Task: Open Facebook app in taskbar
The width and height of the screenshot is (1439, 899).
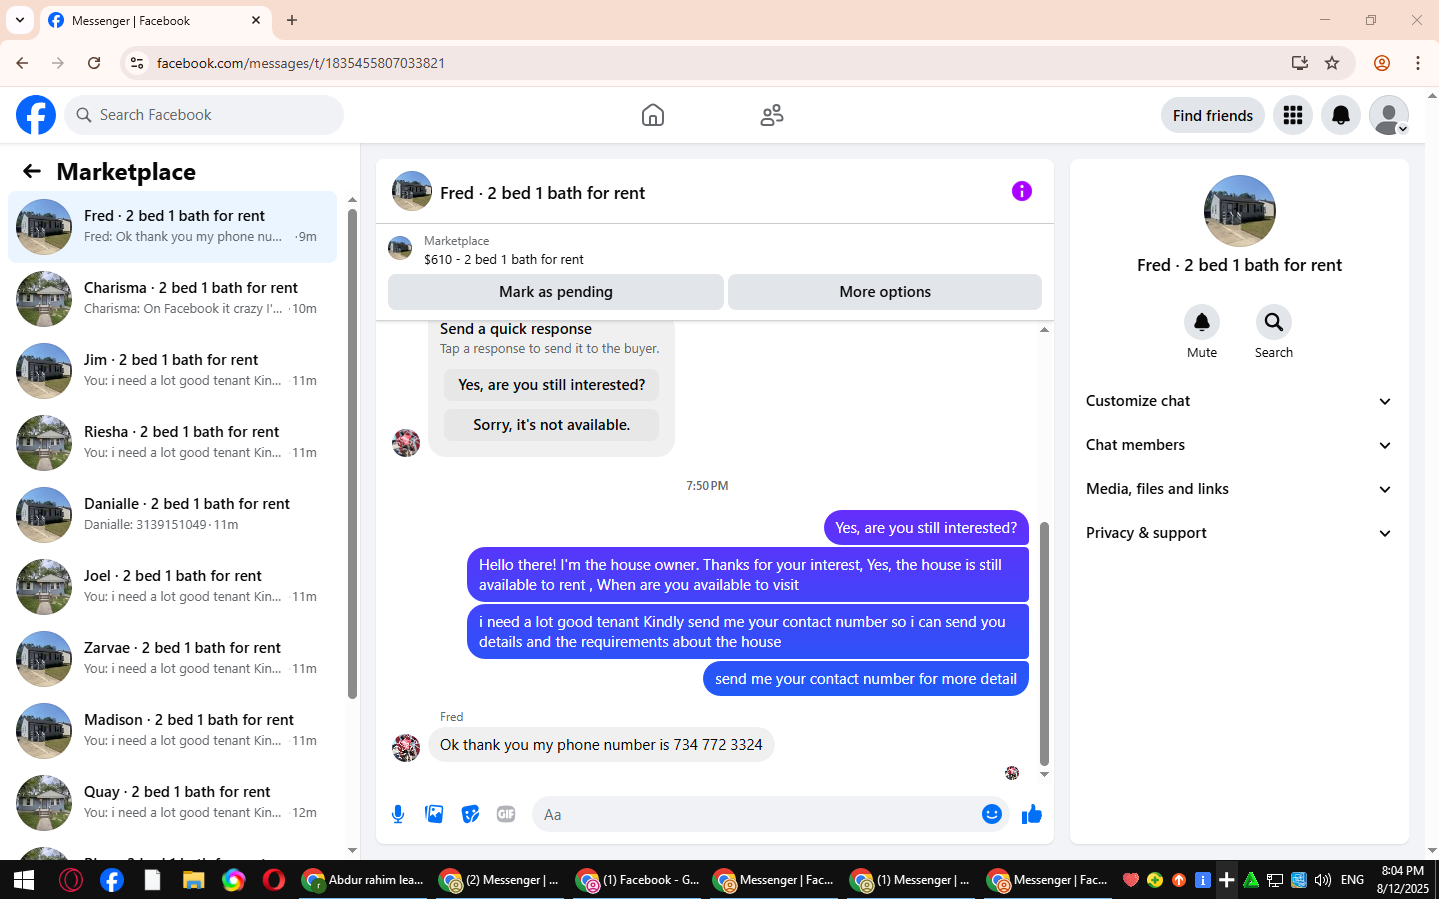Action: coord(112,880)
